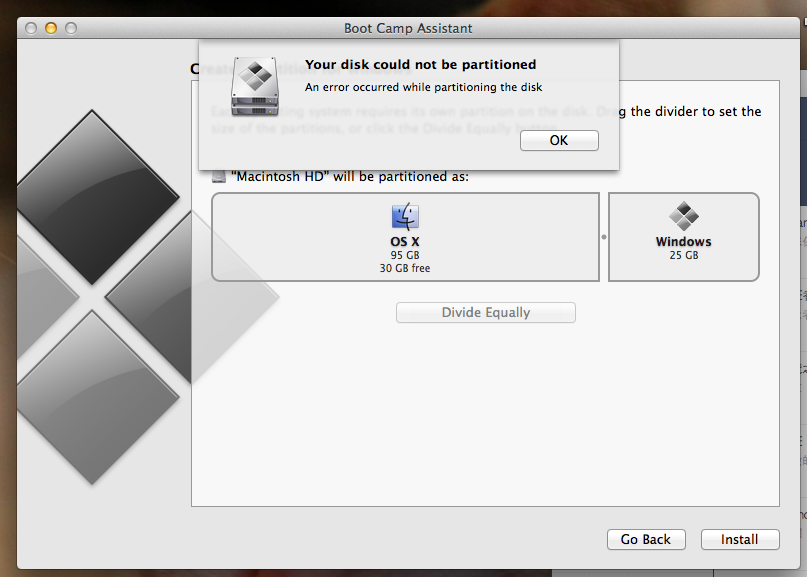Viewport: 807px width, 577px height.
Task: Select the OS X 95 GB partition box
Action: point(406,237)
